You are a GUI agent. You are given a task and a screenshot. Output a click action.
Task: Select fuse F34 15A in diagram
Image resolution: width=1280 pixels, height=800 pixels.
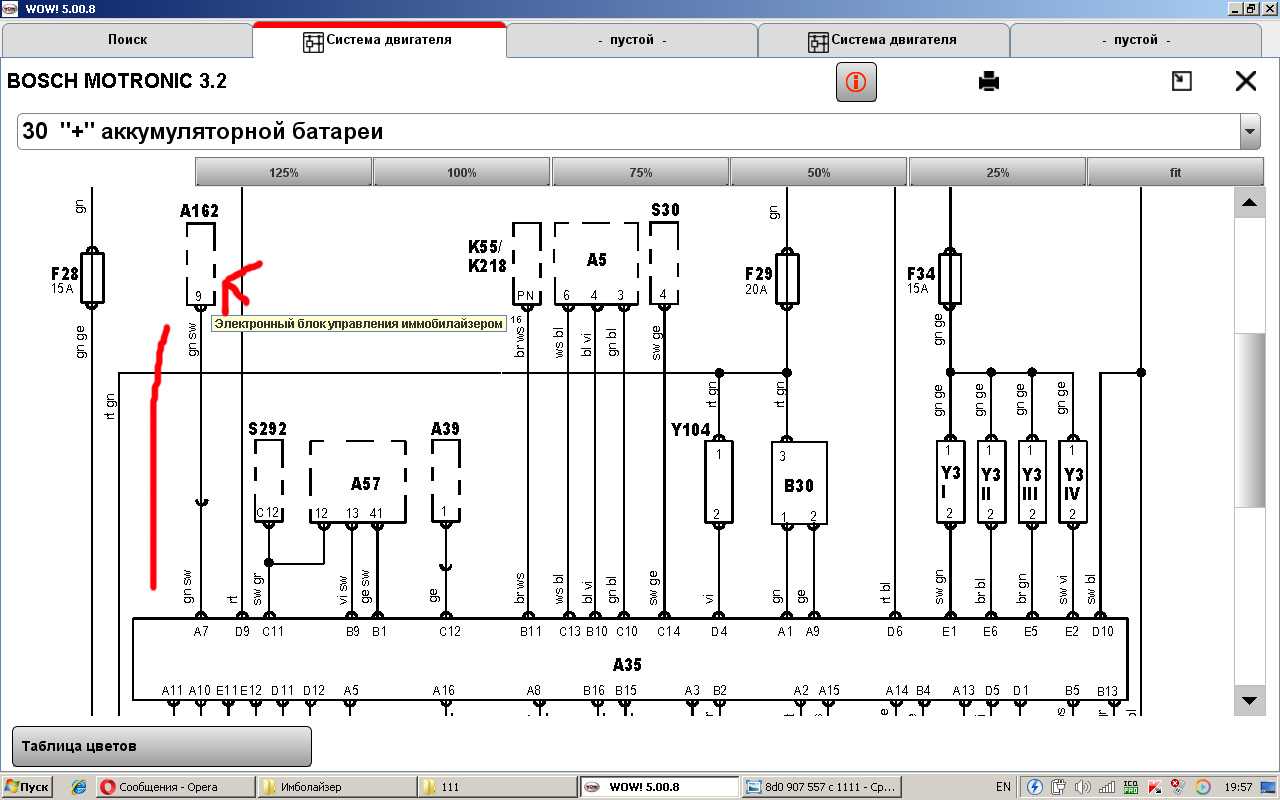click(949, 277)
